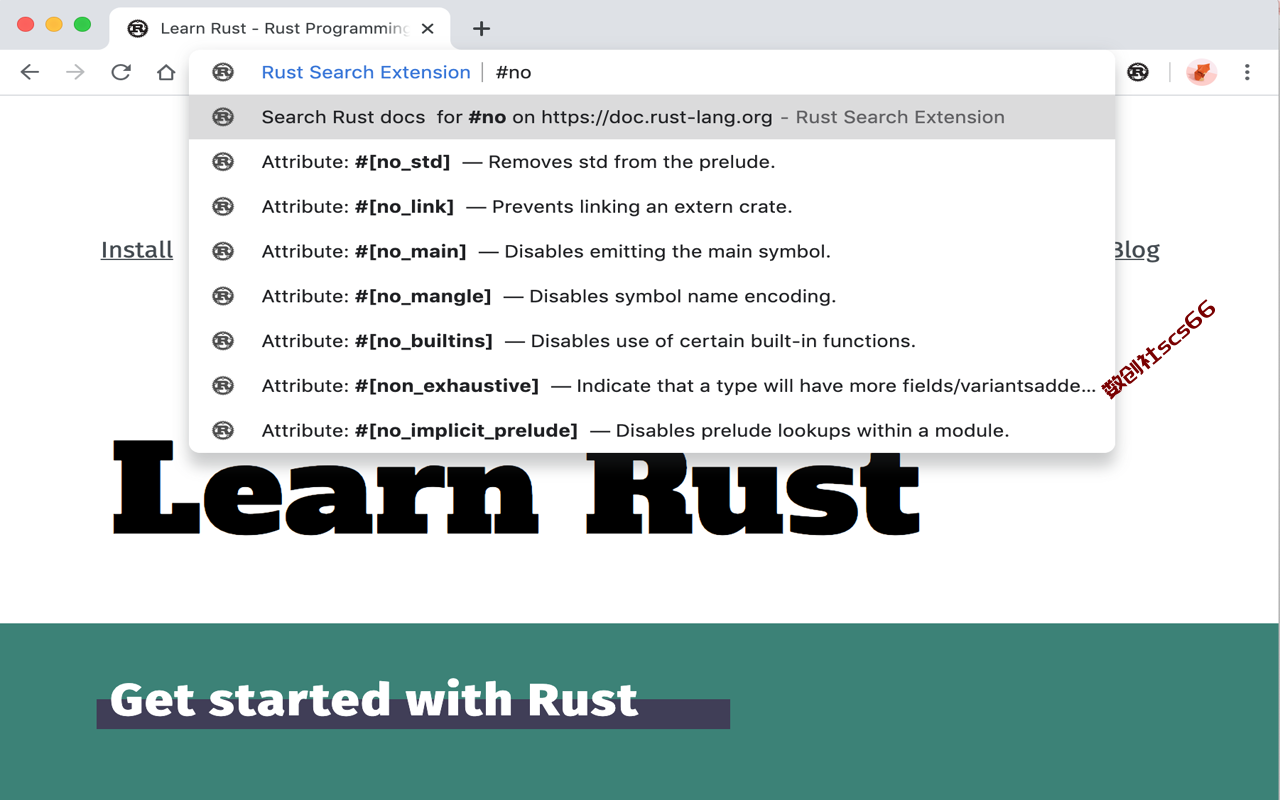Click the Rust Search Extension toolbar icon

[x=1138, y=72]
